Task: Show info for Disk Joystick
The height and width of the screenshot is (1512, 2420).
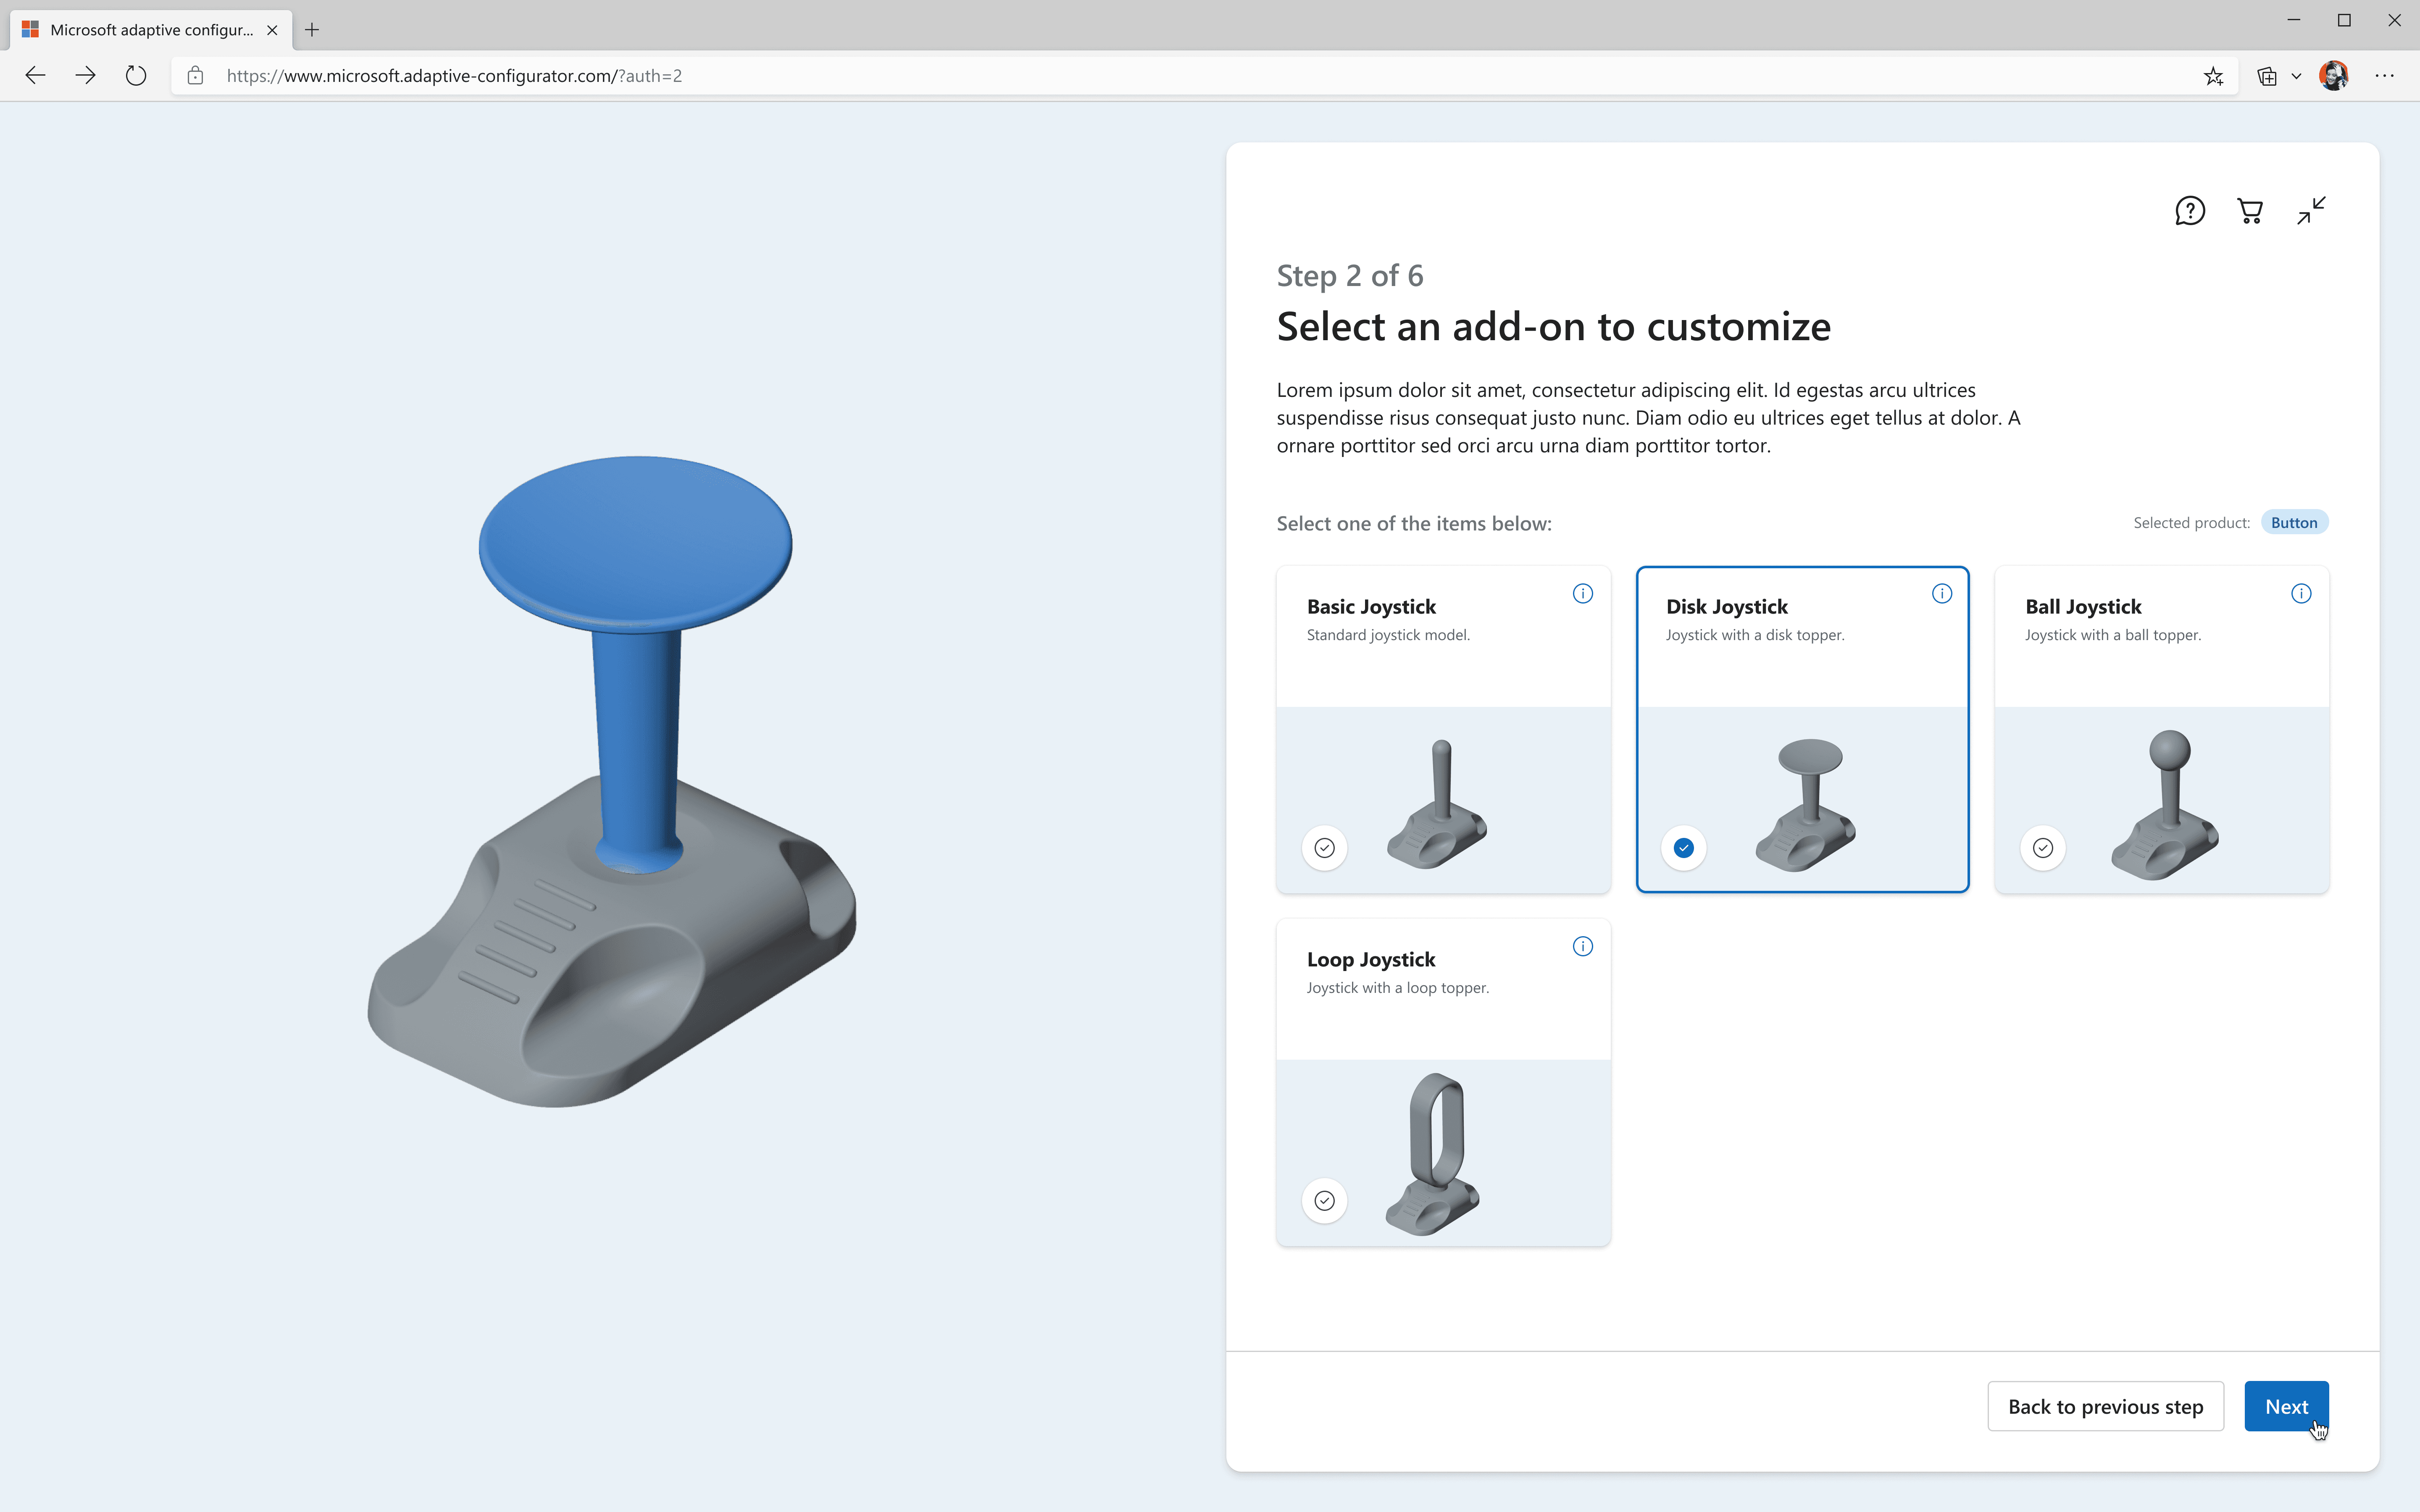Action: coord(1942,594)
